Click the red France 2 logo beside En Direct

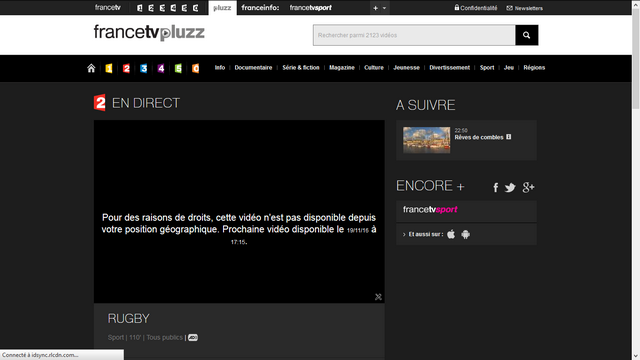[x=100, y=103]
